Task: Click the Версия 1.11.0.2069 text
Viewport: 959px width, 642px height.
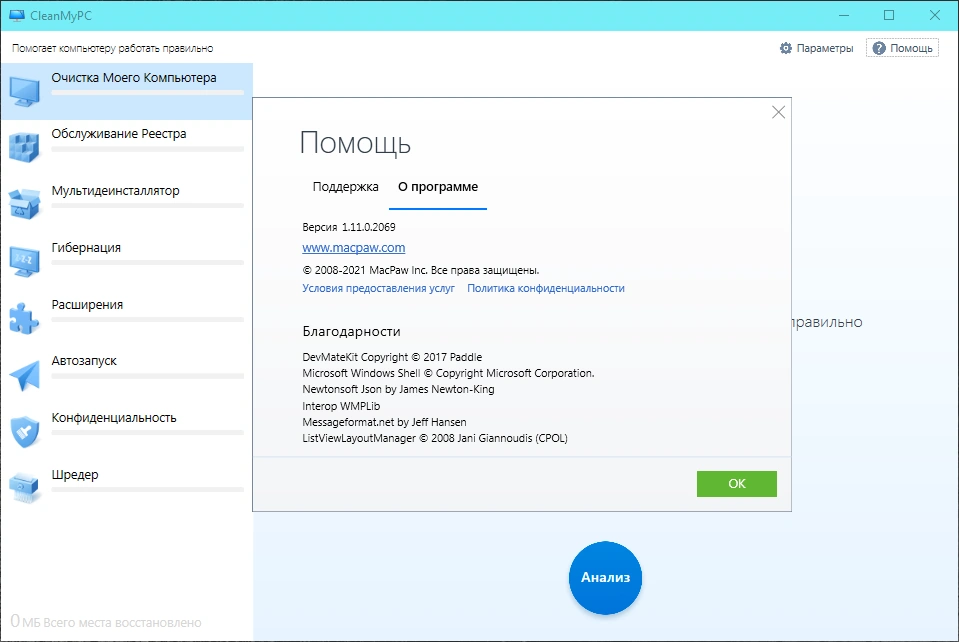Action: tap(349, 227)
